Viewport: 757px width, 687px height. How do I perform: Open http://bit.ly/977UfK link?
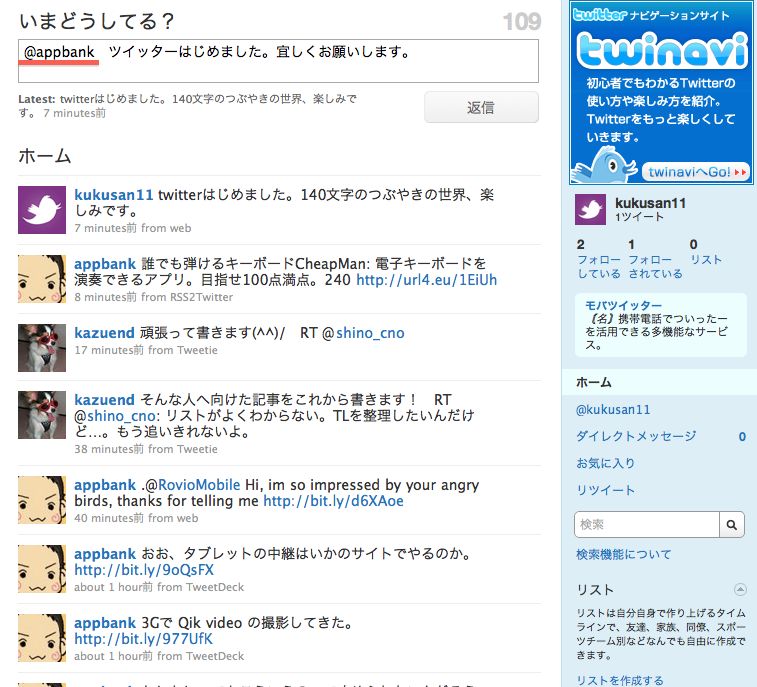pyautogui.click(x=143, y=639)
